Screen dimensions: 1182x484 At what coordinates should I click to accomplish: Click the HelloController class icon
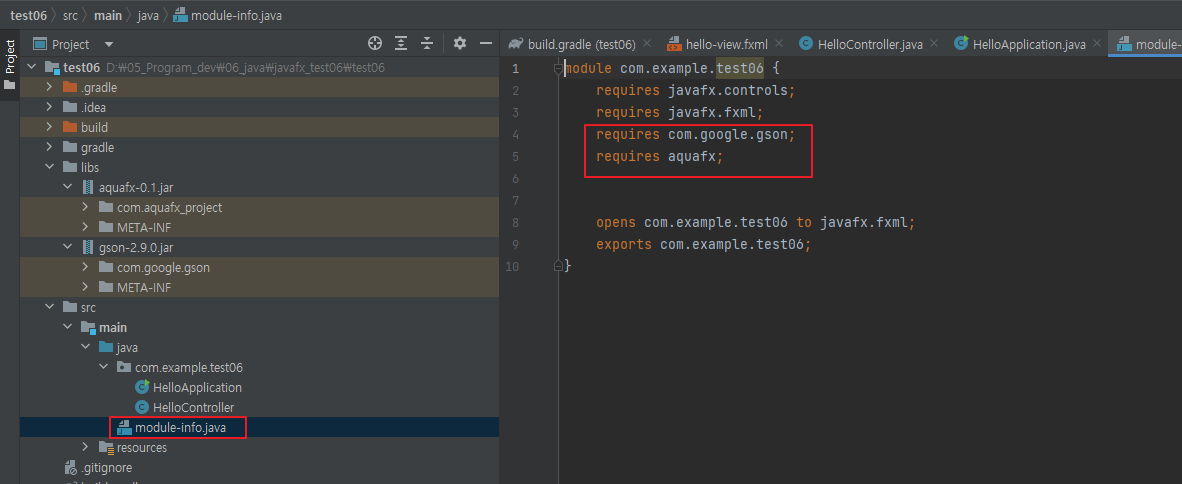click(x=142, y=407)
